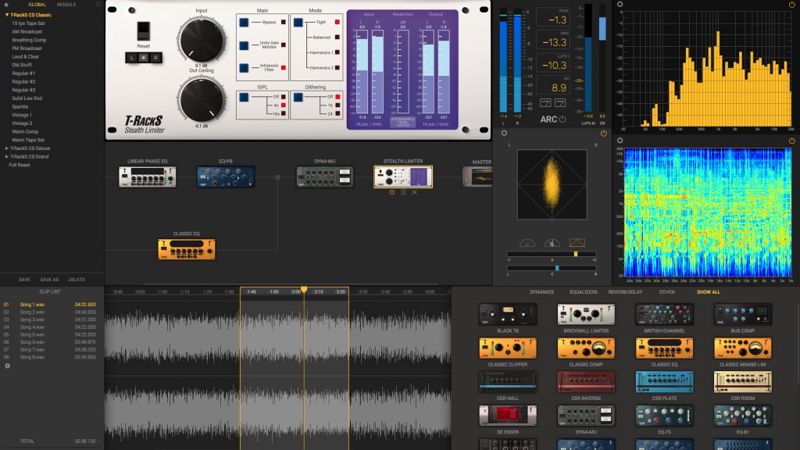Image resolution: width=800 pixels, height=450 pixels.
Task: Add Brickwall Limiter from the module browser
Action: tap(586, 314)
